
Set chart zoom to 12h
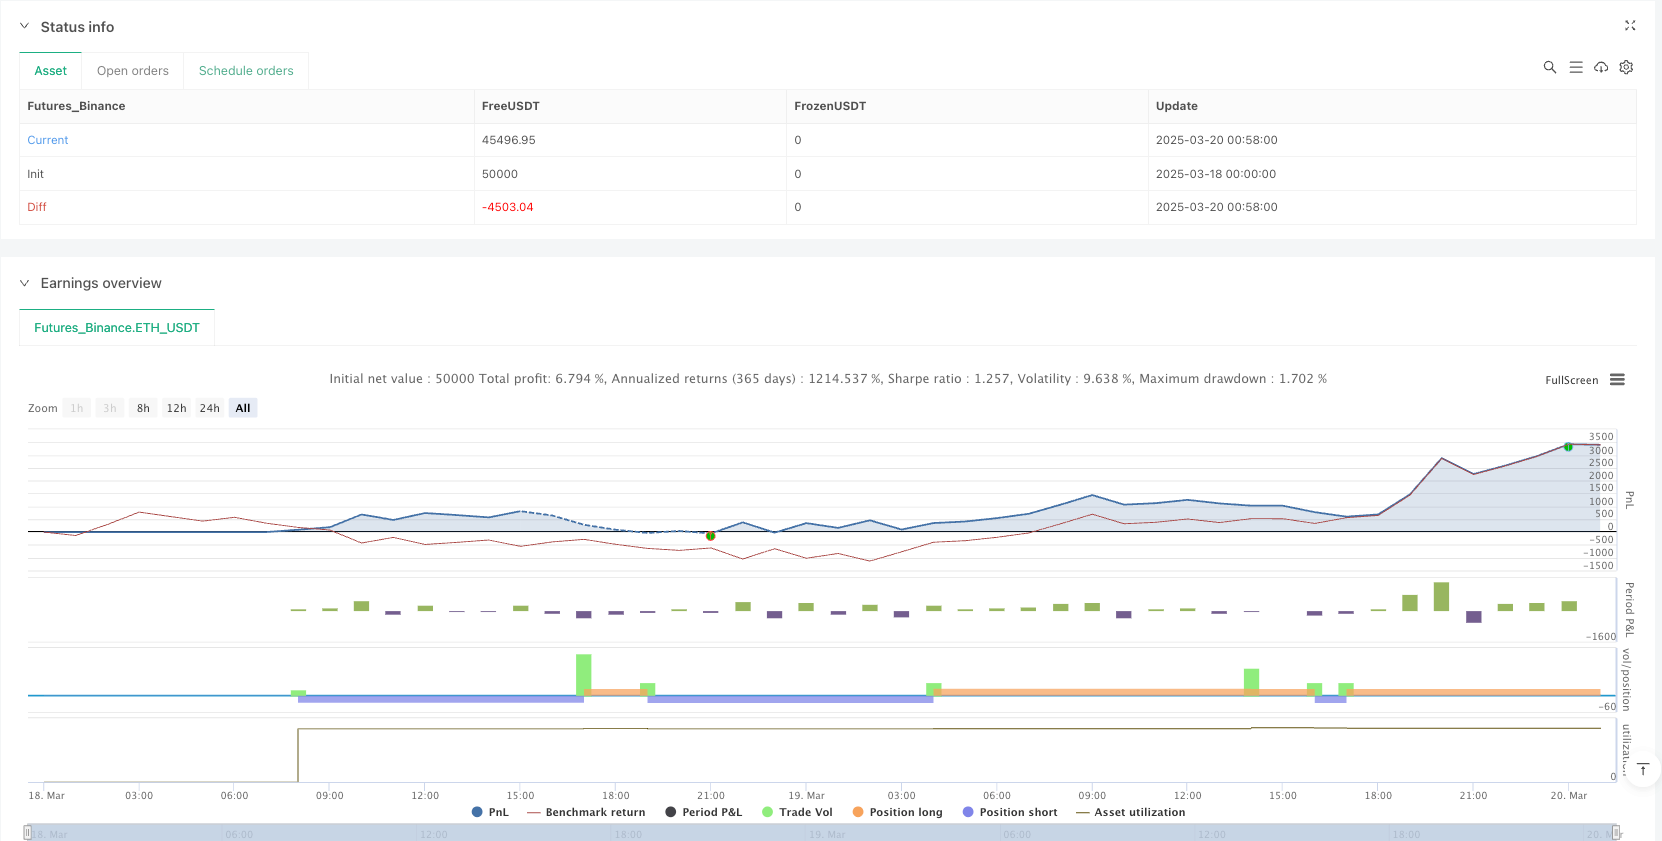click(x=177, y=408)
